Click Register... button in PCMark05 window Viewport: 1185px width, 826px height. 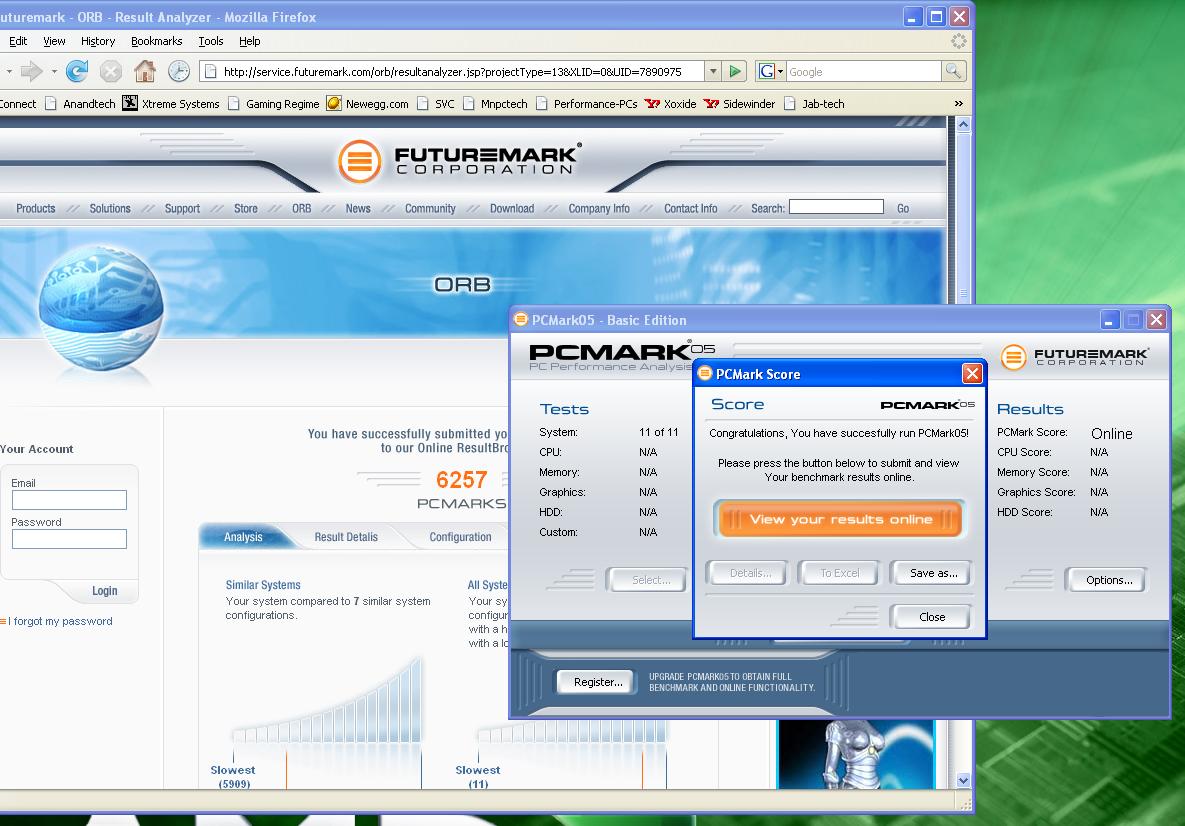pos(598,682)
